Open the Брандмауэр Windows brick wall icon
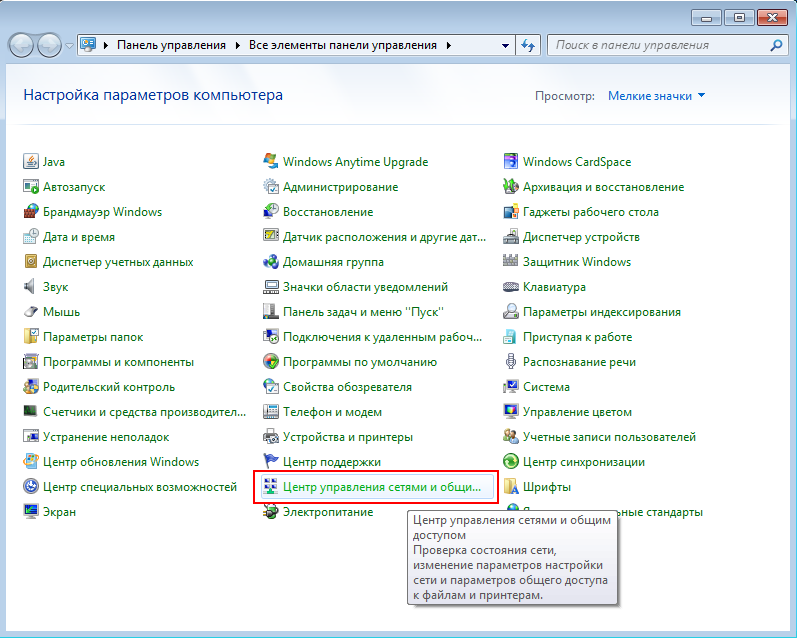 30,211
